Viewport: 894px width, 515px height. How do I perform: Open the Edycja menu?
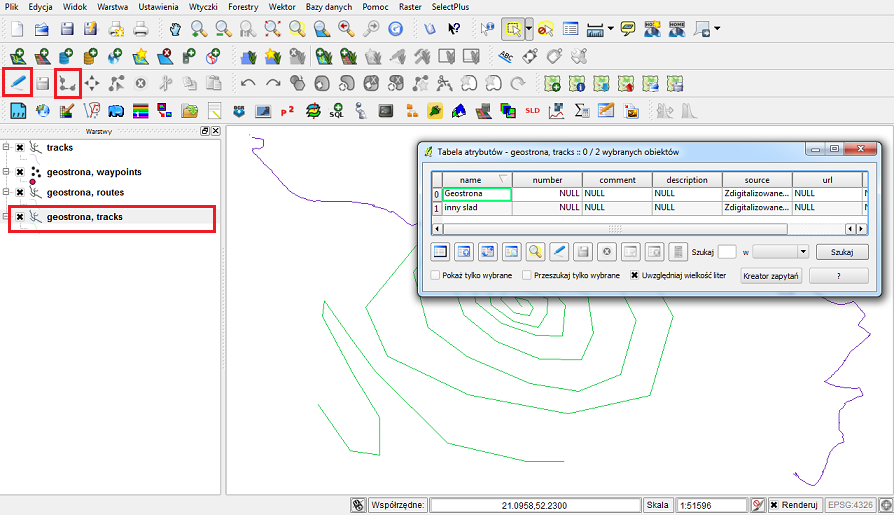40,7
